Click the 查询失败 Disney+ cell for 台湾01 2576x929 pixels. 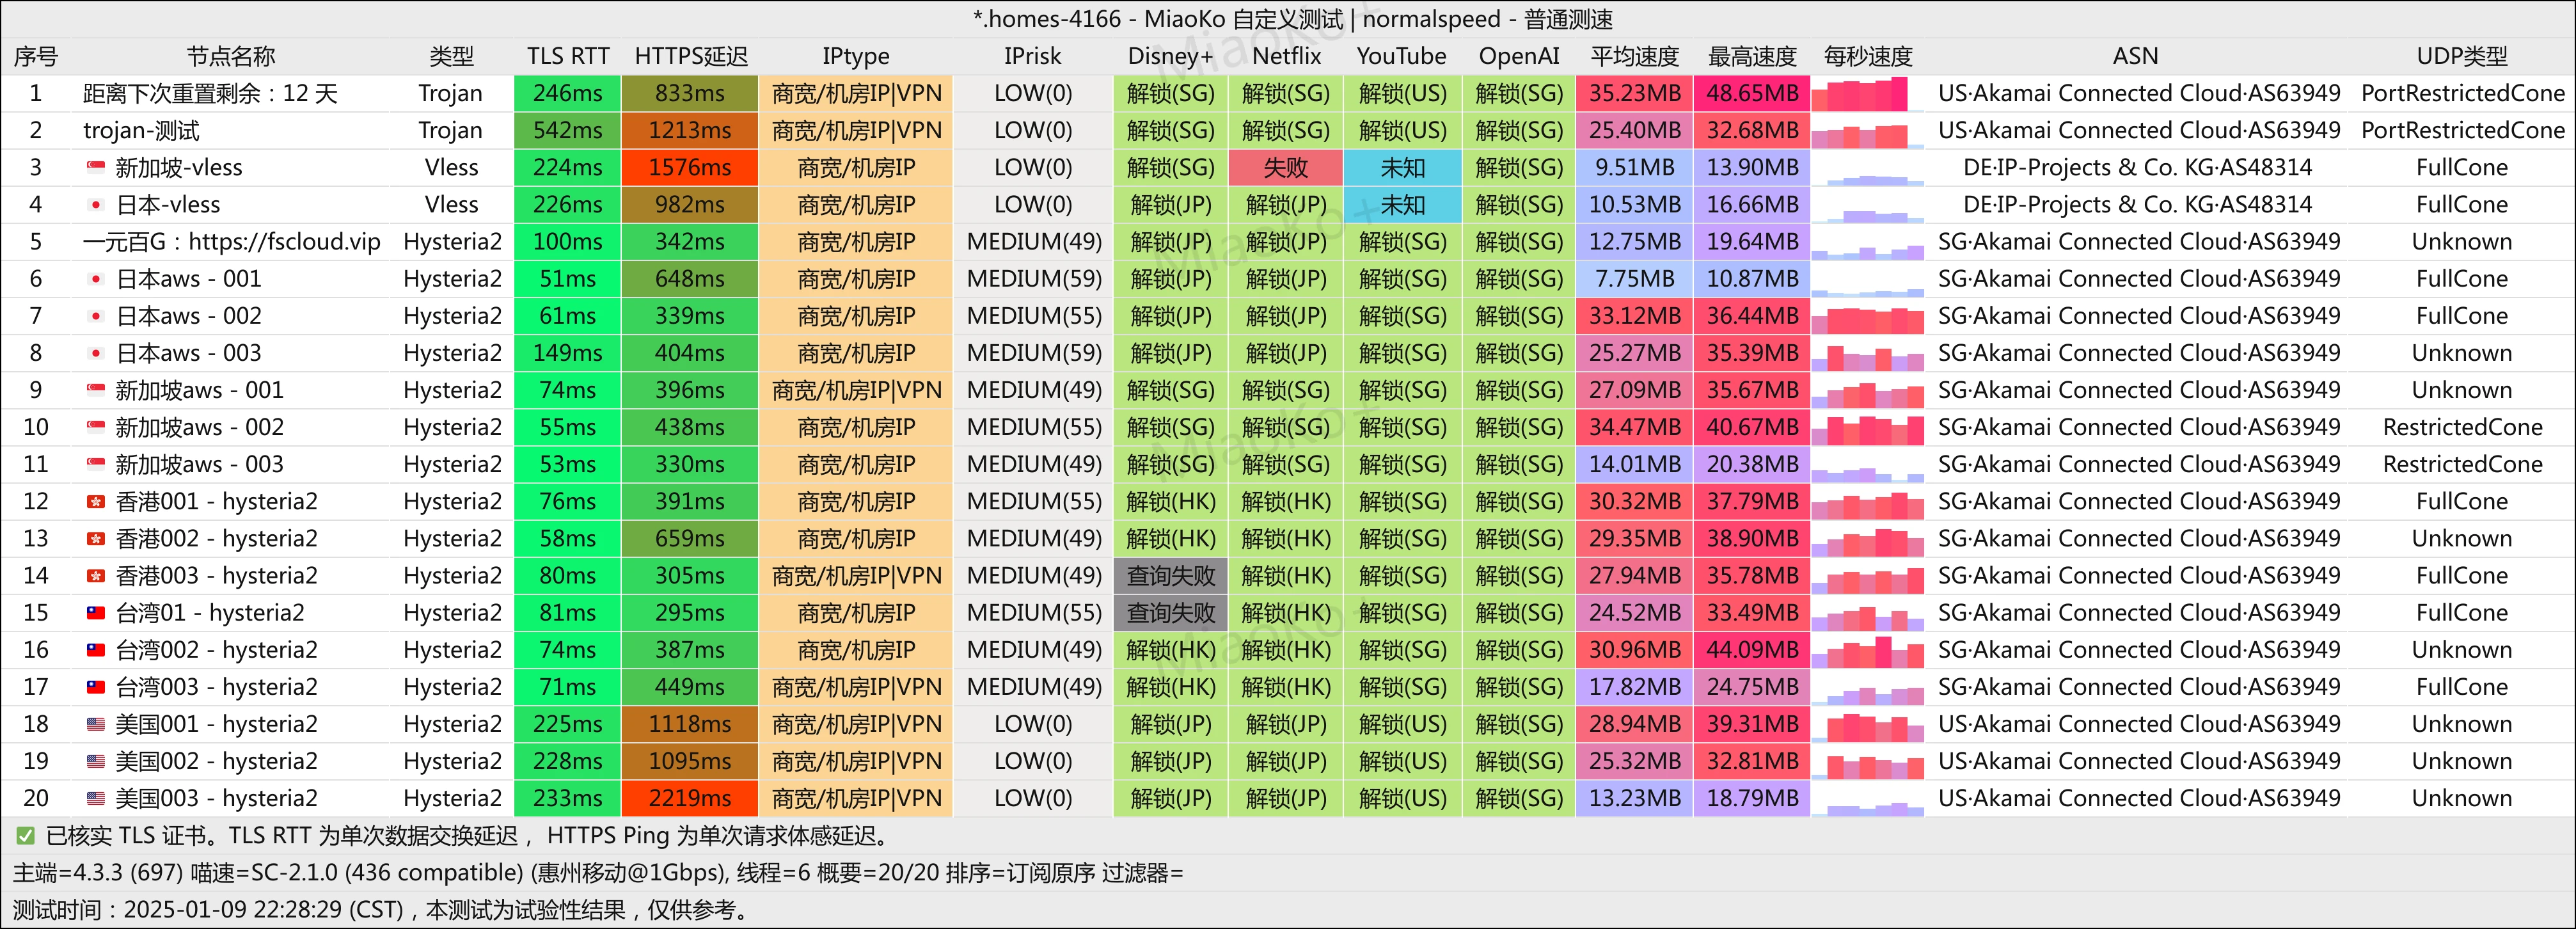pyautogui.click(x=1171, y=613)
